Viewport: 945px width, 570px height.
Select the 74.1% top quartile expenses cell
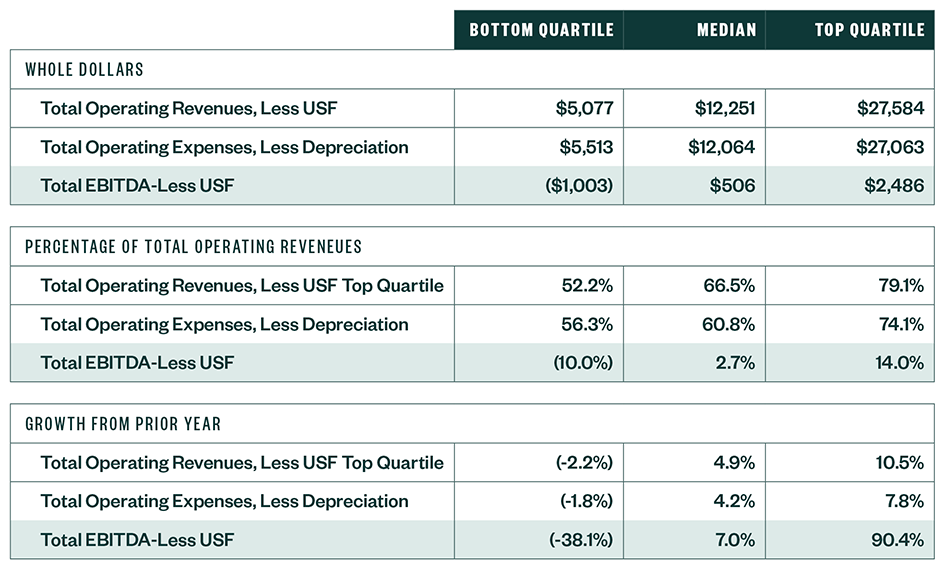[x=900, y=324]
